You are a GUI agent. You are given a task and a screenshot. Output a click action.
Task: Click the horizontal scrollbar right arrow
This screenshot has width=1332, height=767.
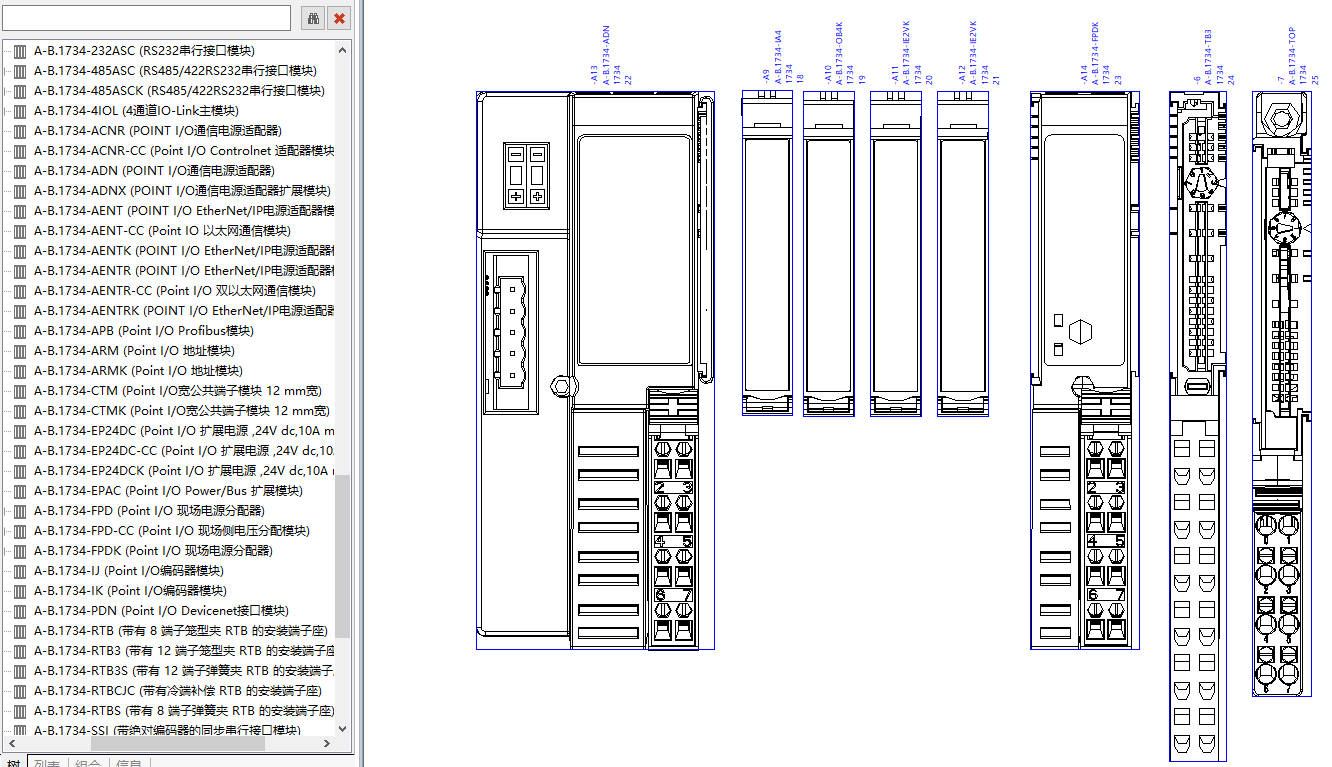point(325,744)
